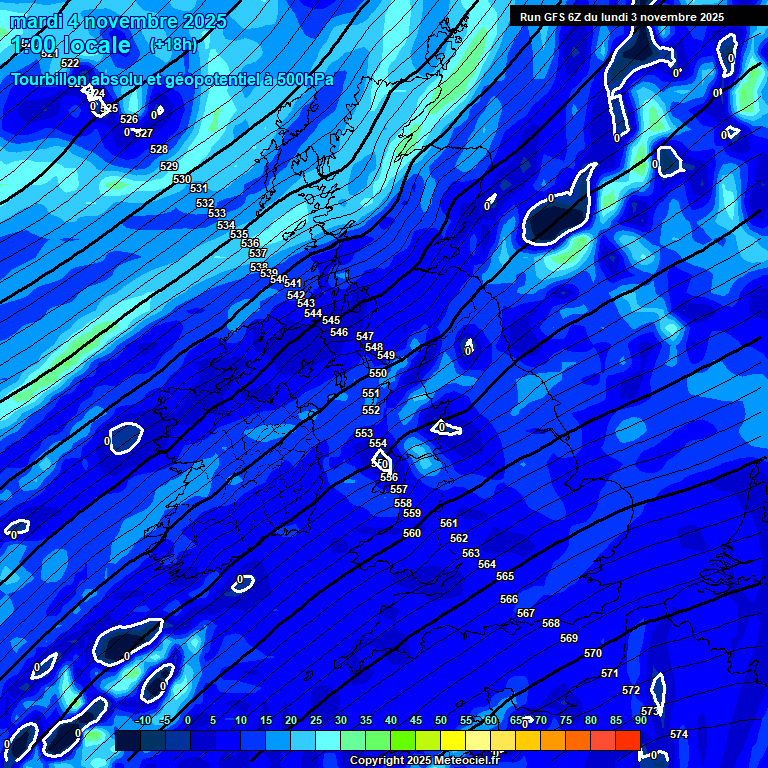Click the Run GFS 6Z header label
This screenshot has height=768, width=768.
(622, 17)
